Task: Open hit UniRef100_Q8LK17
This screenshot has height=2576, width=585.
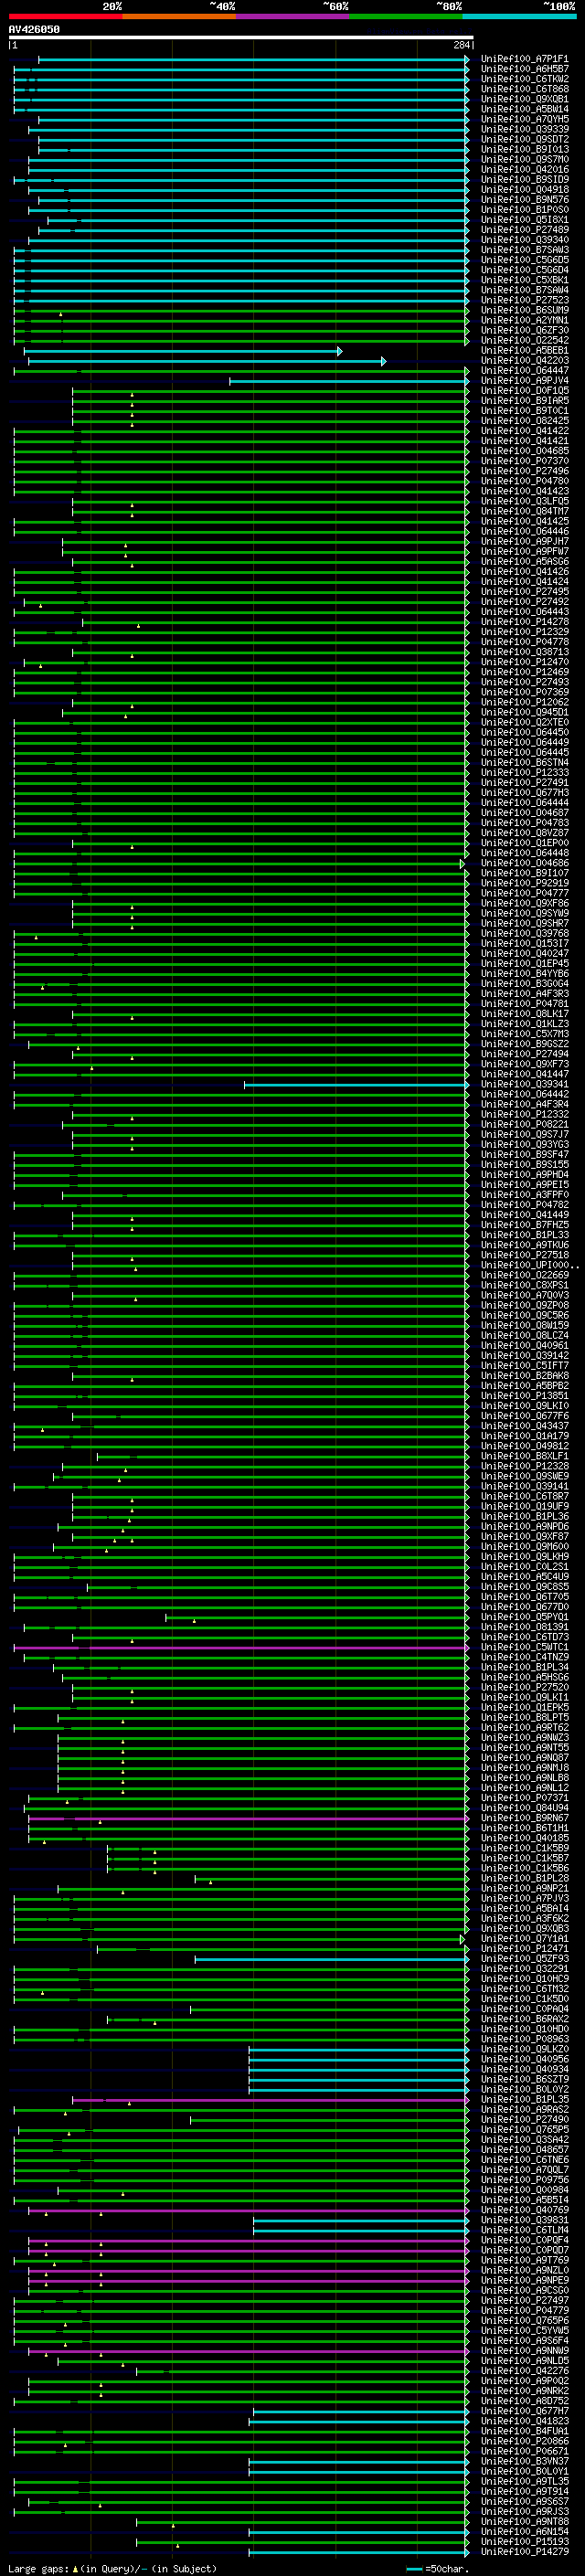Action: pos(524,1014)
